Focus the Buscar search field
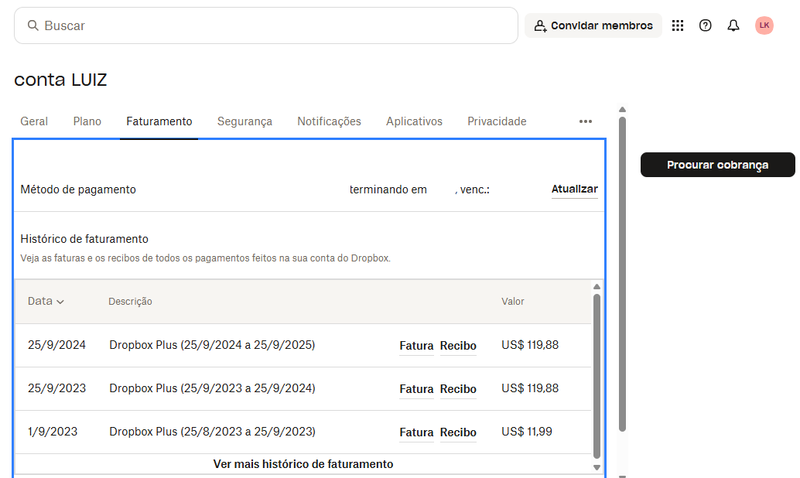The width and height of the screenshot is (800, 478). [x=266, y=26]
